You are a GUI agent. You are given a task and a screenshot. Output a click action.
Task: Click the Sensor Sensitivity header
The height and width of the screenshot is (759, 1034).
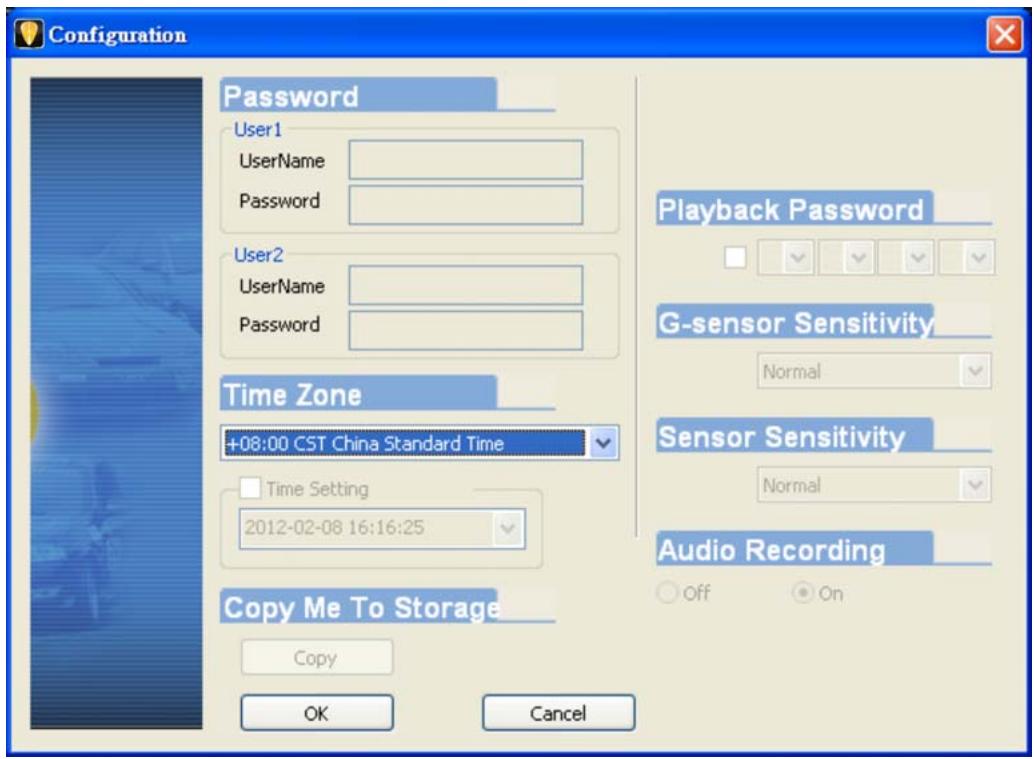(x=795, y=436)
